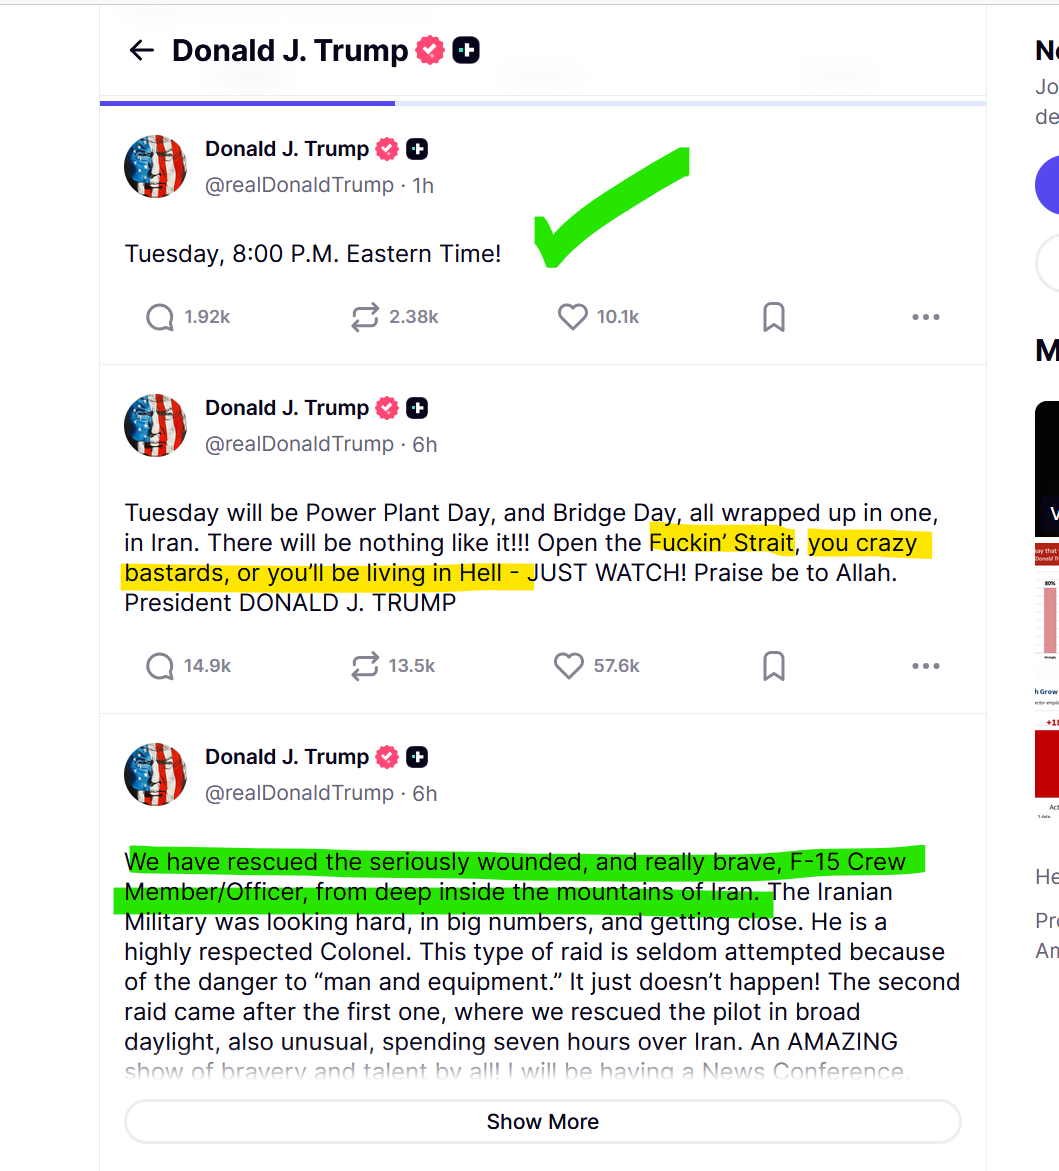Select the active first profile tab underline
Image resolution: width=1059 pixels, height=1171 pixels.
(247, 102)
